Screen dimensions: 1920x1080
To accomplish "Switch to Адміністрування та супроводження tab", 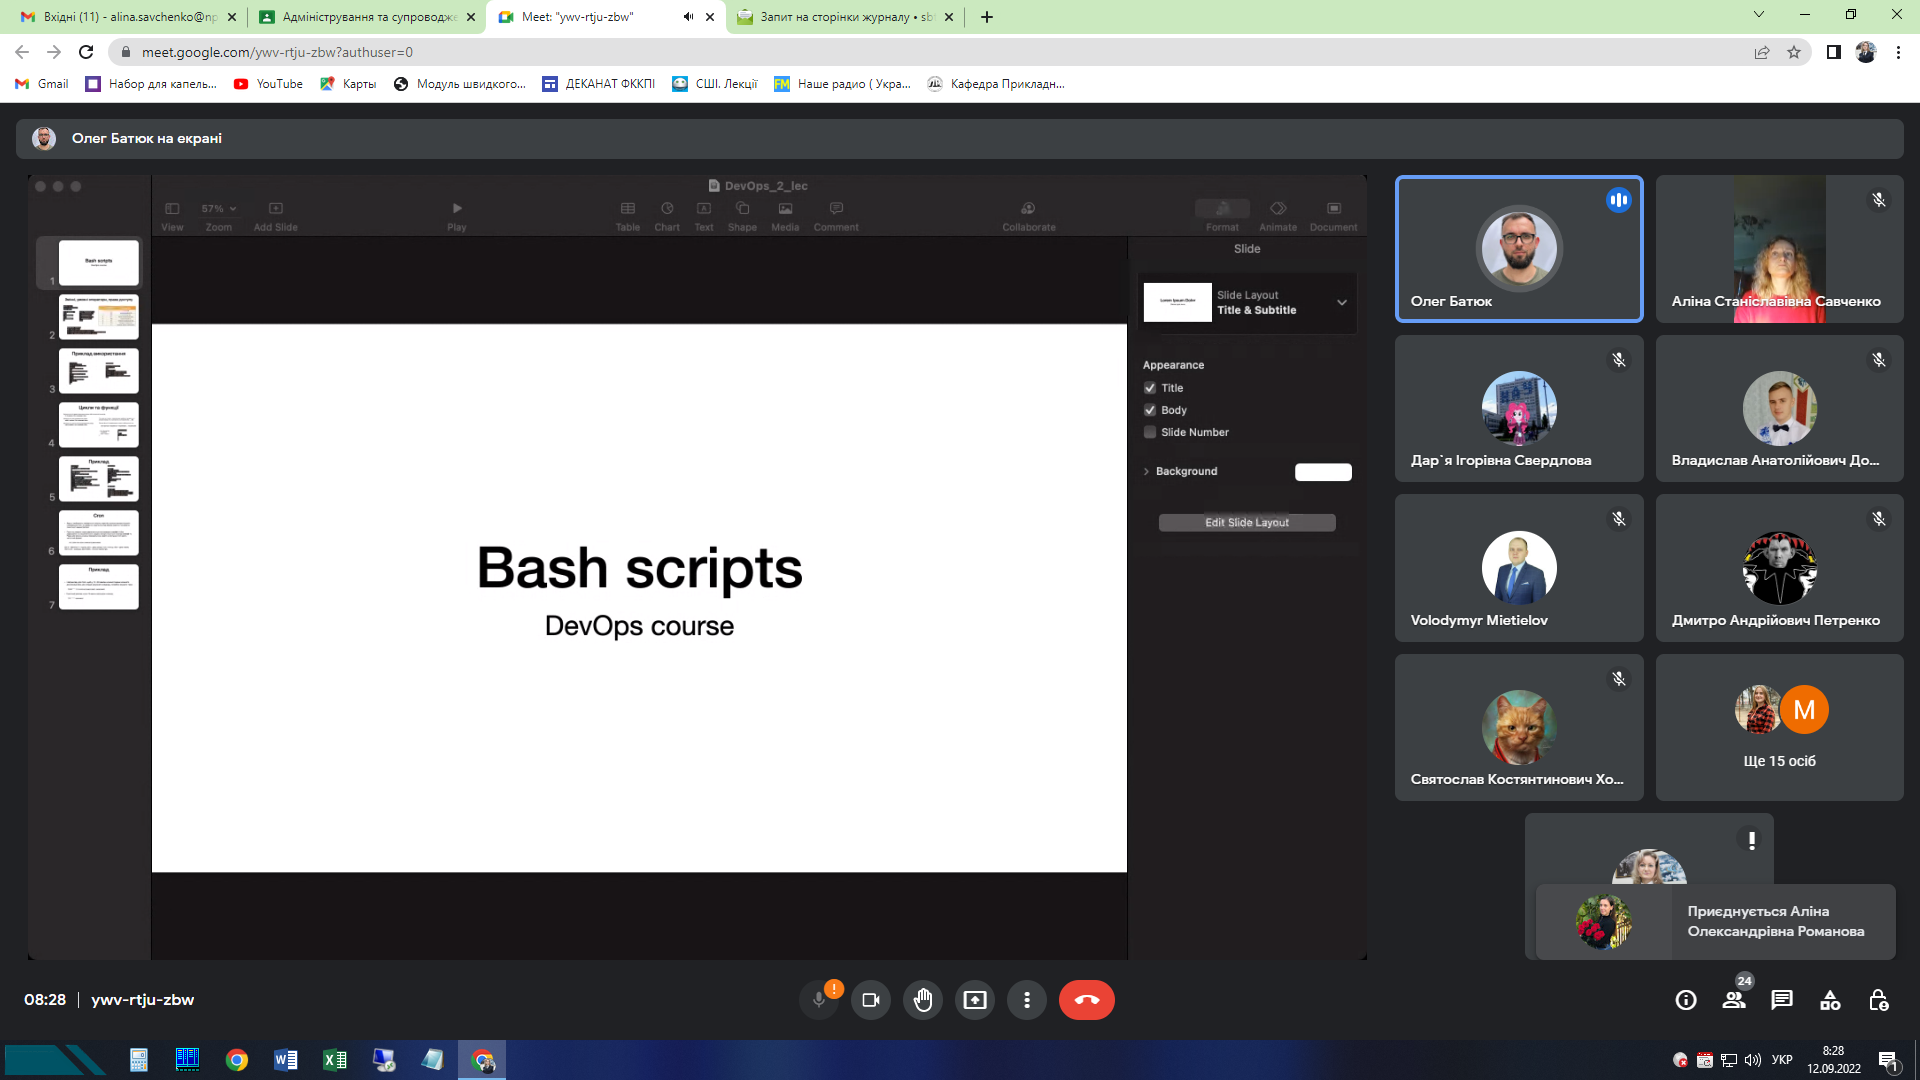I will pos(366,17).
